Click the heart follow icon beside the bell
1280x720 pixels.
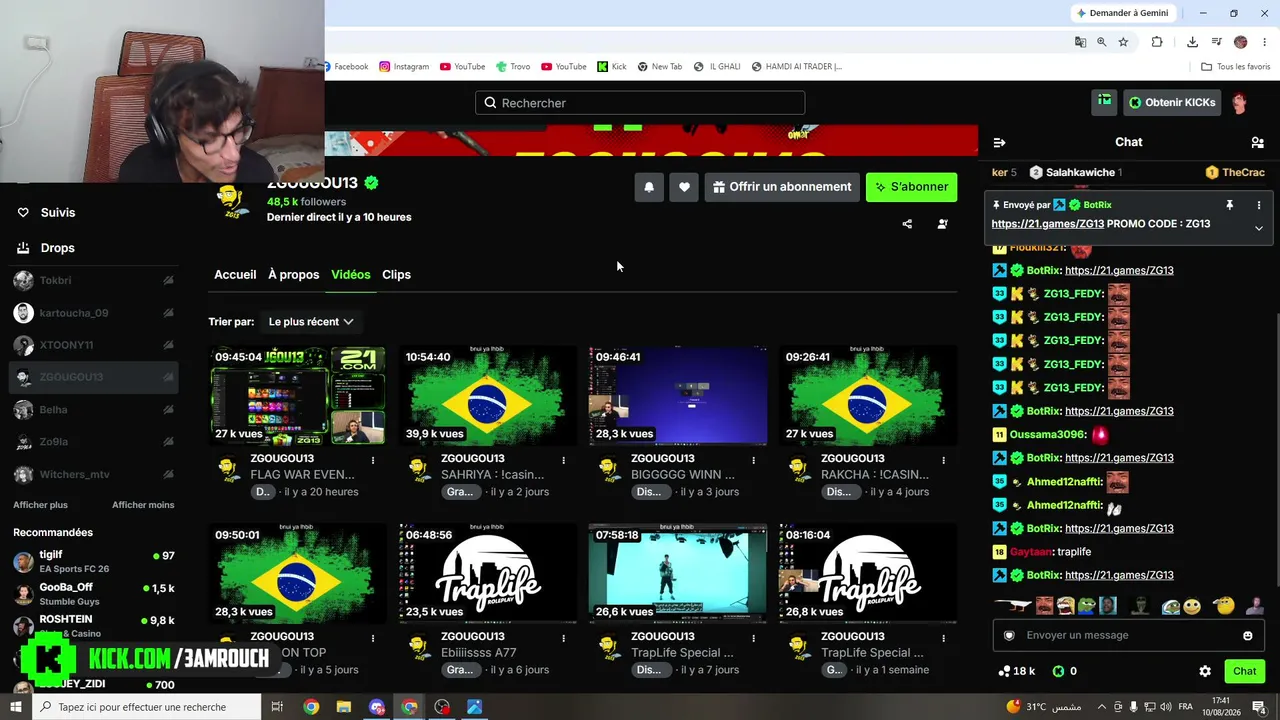click(x=684, y=187)
